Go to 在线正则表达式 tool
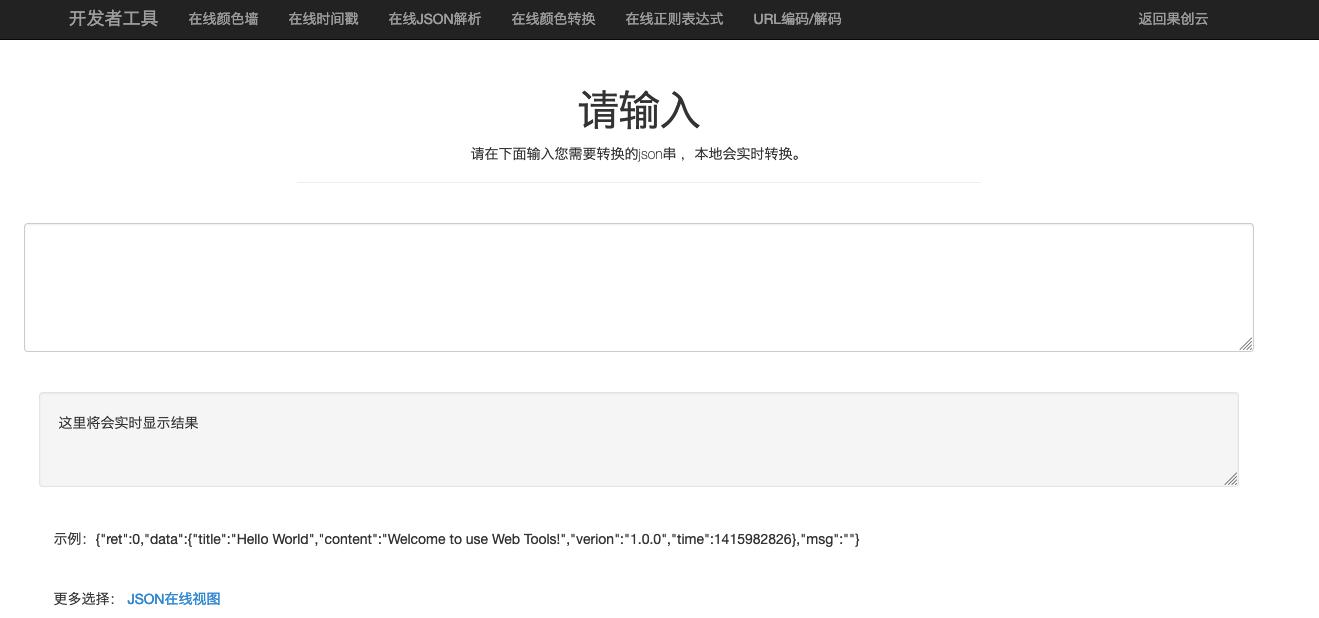The height and width of the screenshot is (618, 1319). click(673, 19)
